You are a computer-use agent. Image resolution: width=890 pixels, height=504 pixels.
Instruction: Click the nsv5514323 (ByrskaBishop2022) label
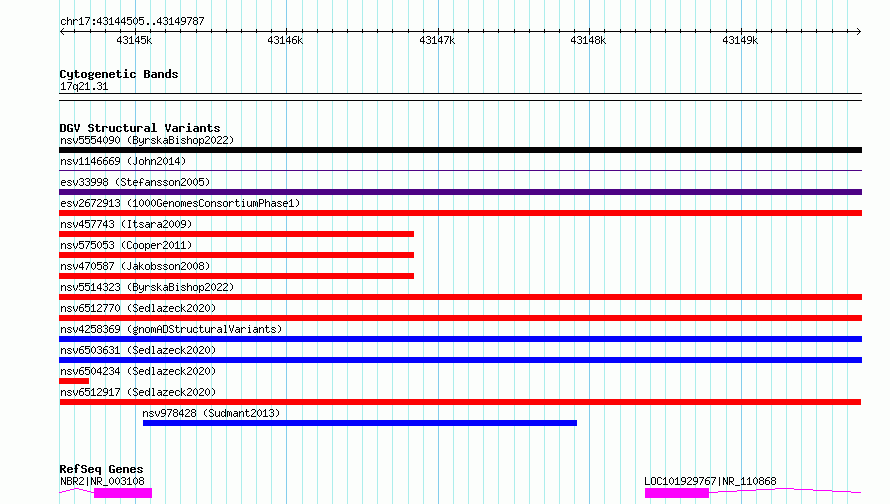tap(147, 287)
